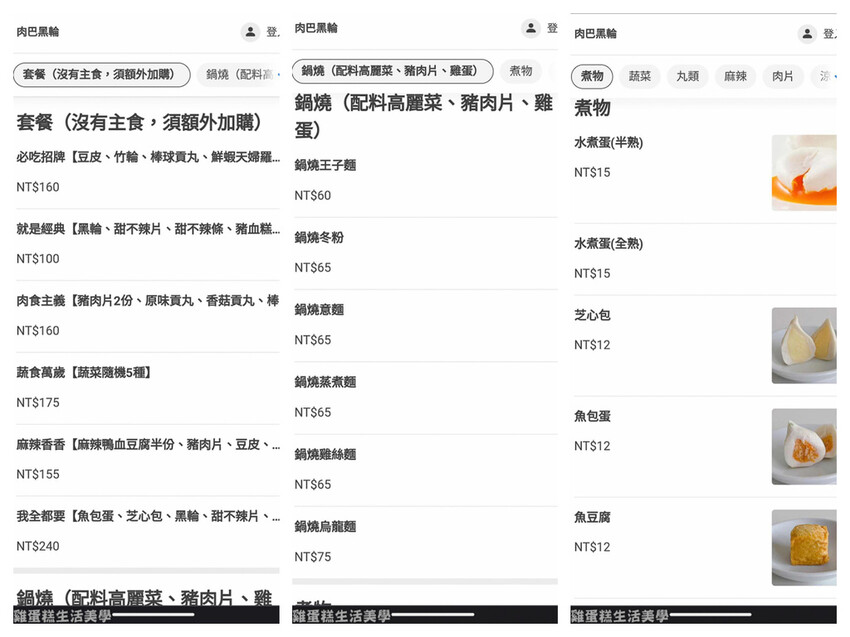This screenshot has width=850, height=637.
Task: Tap the account icon in the right panel
Action: point(807,34)
